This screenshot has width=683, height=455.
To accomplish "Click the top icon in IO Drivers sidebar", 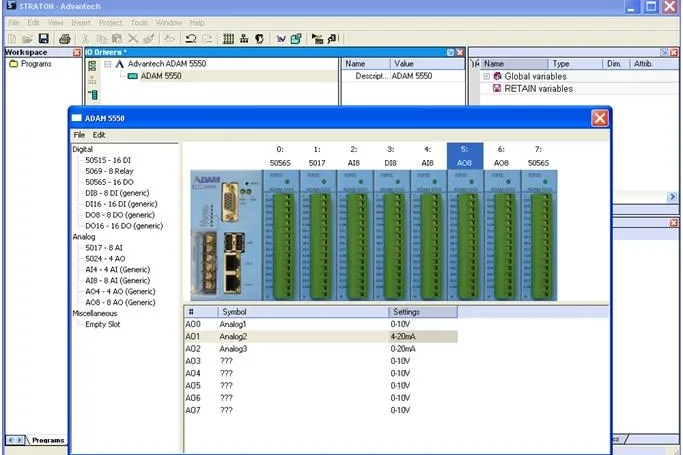I will pyautogui.click(x=92, y=66).
